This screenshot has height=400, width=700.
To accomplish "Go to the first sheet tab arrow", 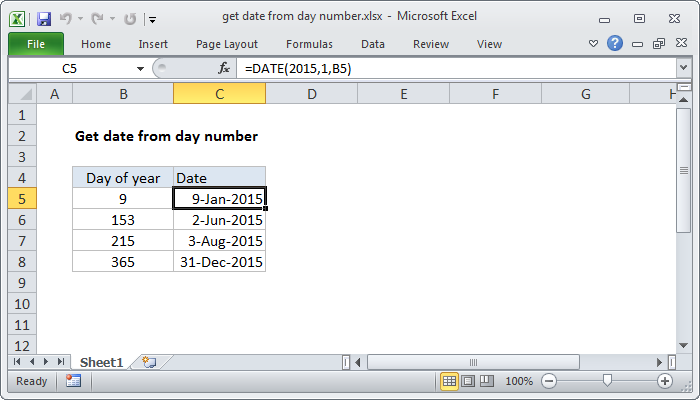I will coord(17,362).
